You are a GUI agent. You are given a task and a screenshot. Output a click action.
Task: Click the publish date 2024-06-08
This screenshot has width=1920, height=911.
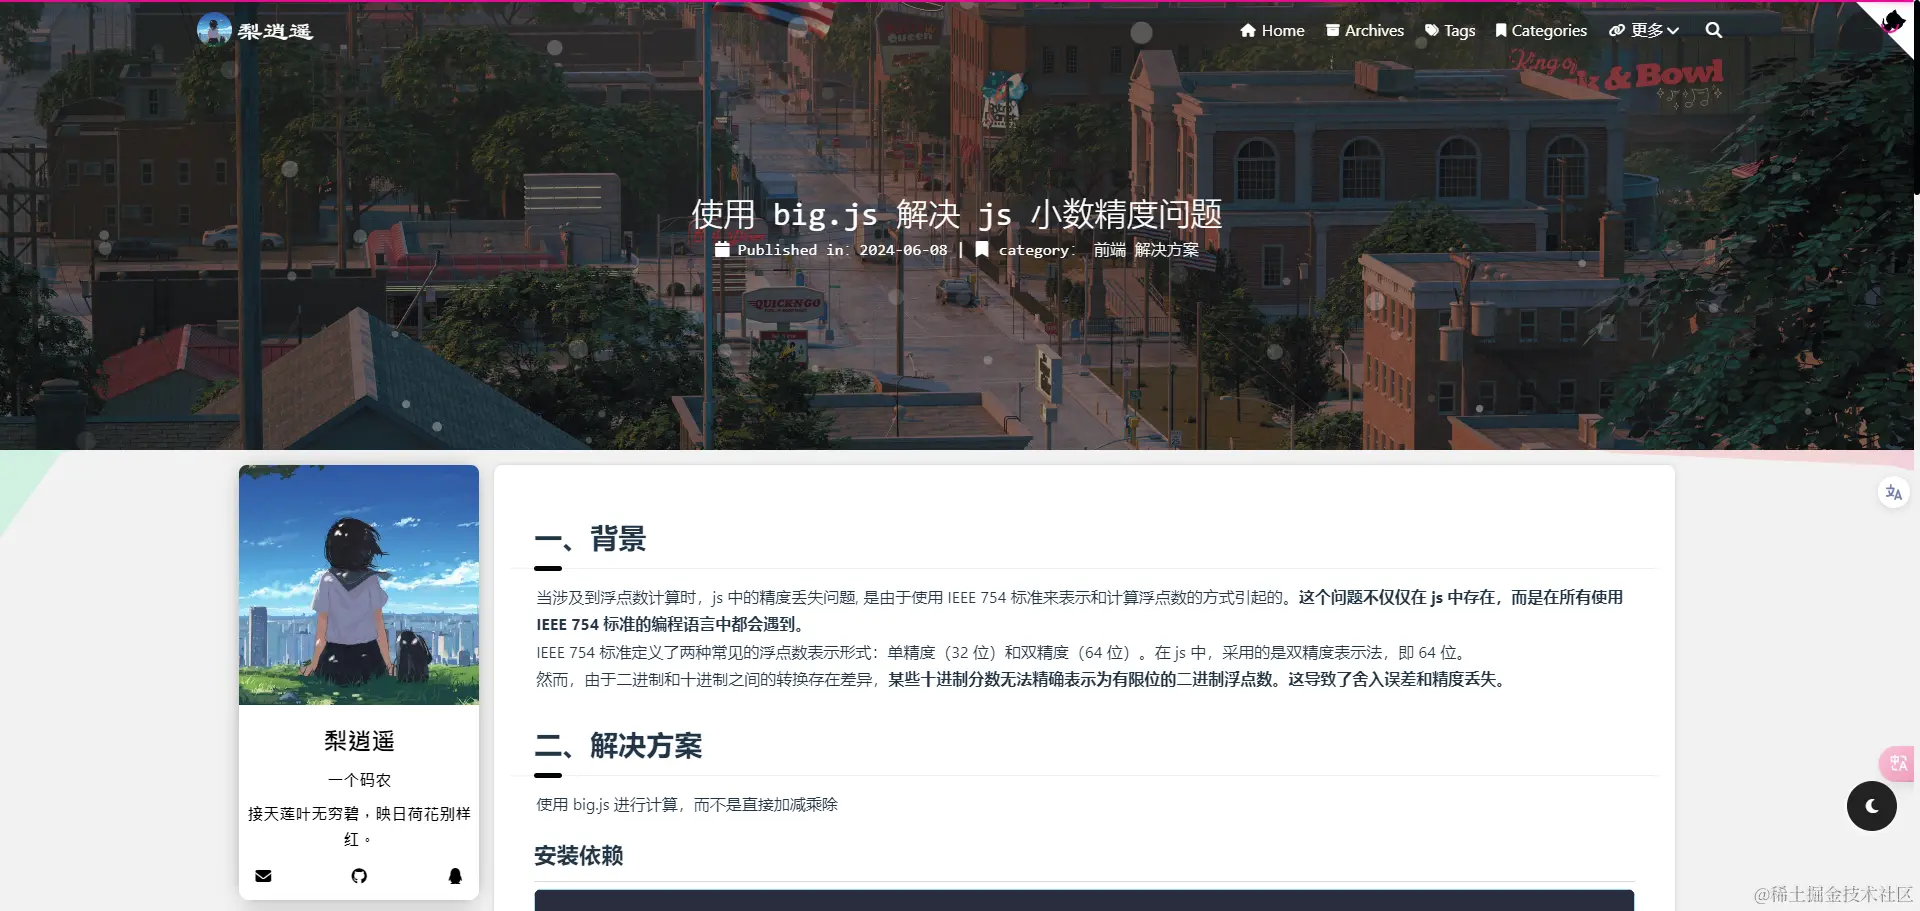point(903,250)
